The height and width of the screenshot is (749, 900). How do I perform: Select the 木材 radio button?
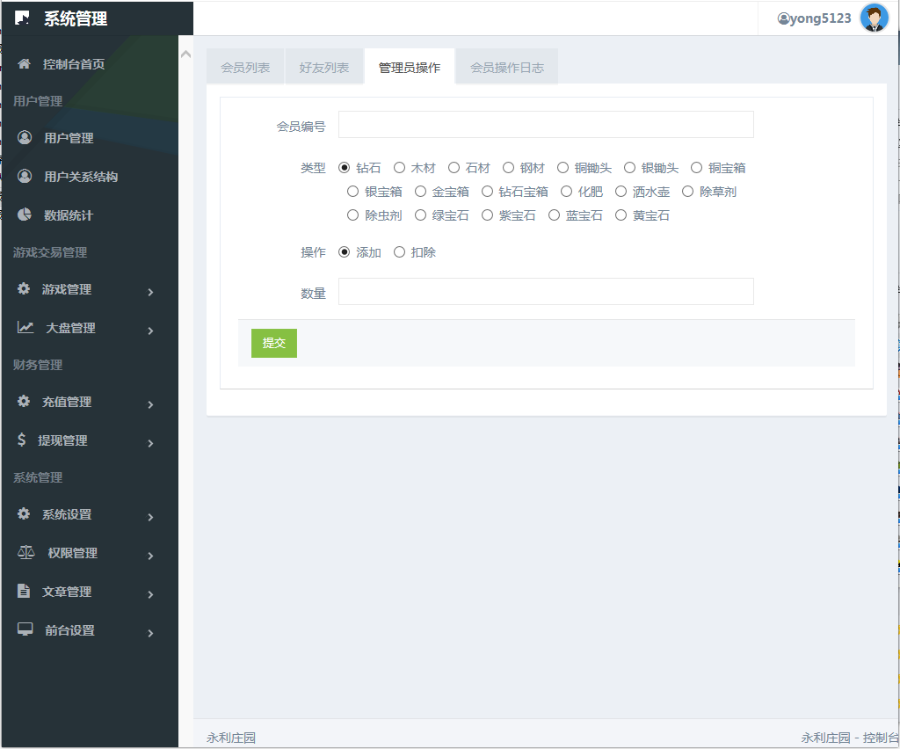point(399,168)
